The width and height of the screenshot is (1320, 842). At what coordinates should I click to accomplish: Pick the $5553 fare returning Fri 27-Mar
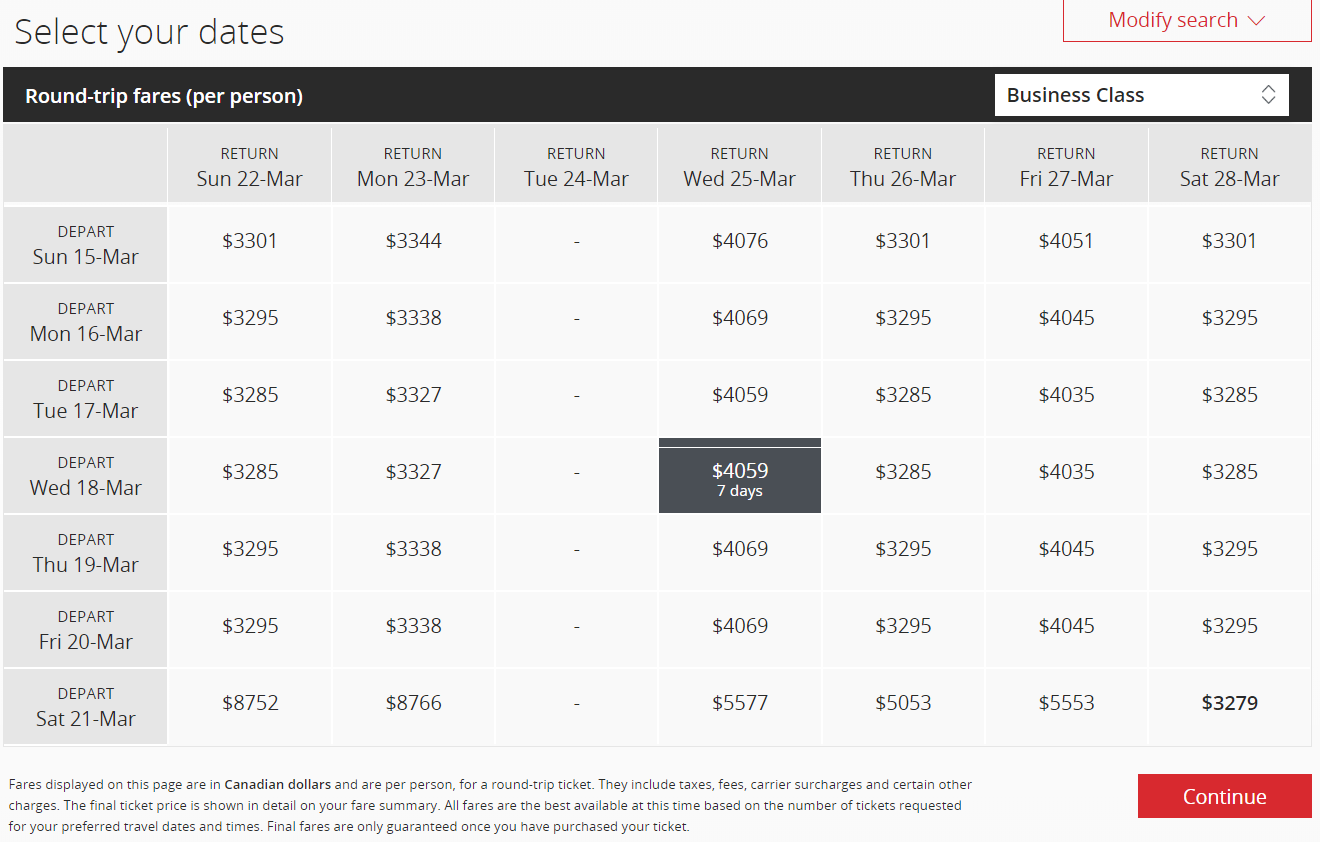tap(1066, 703)
